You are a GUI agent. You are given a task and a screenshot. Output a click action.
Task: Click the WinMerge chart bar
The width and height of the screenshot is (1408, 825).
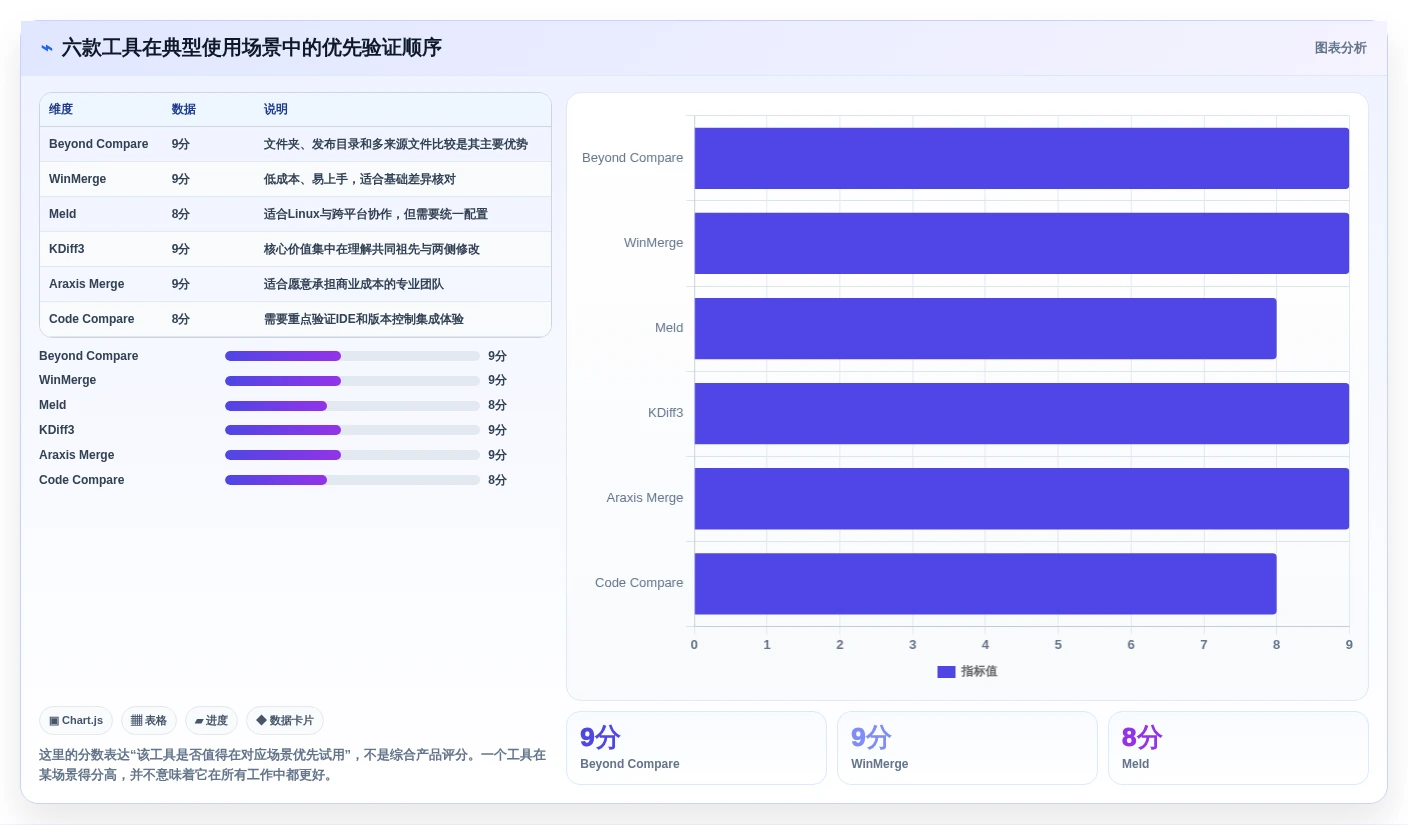[x=1021, y=243]
